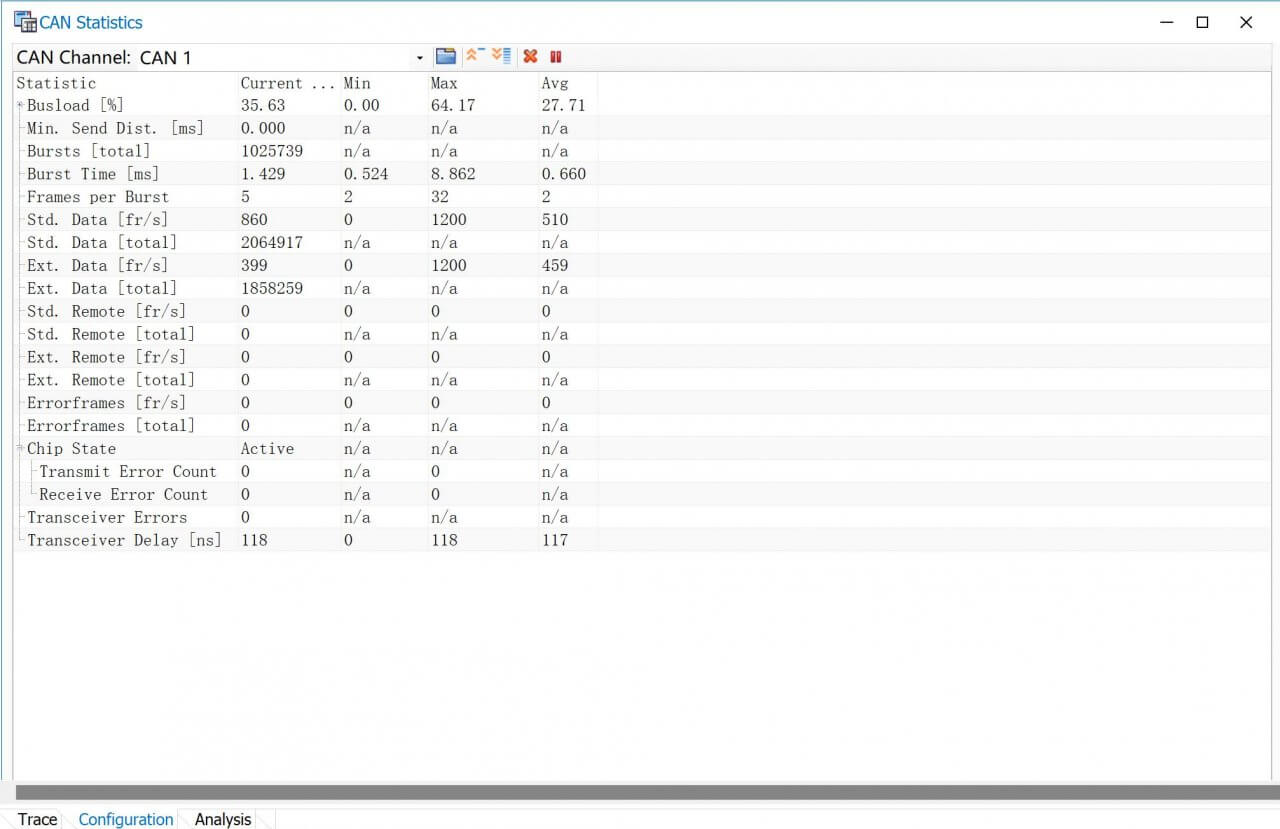Expand the Busload [%] tree node

[20, 105]
